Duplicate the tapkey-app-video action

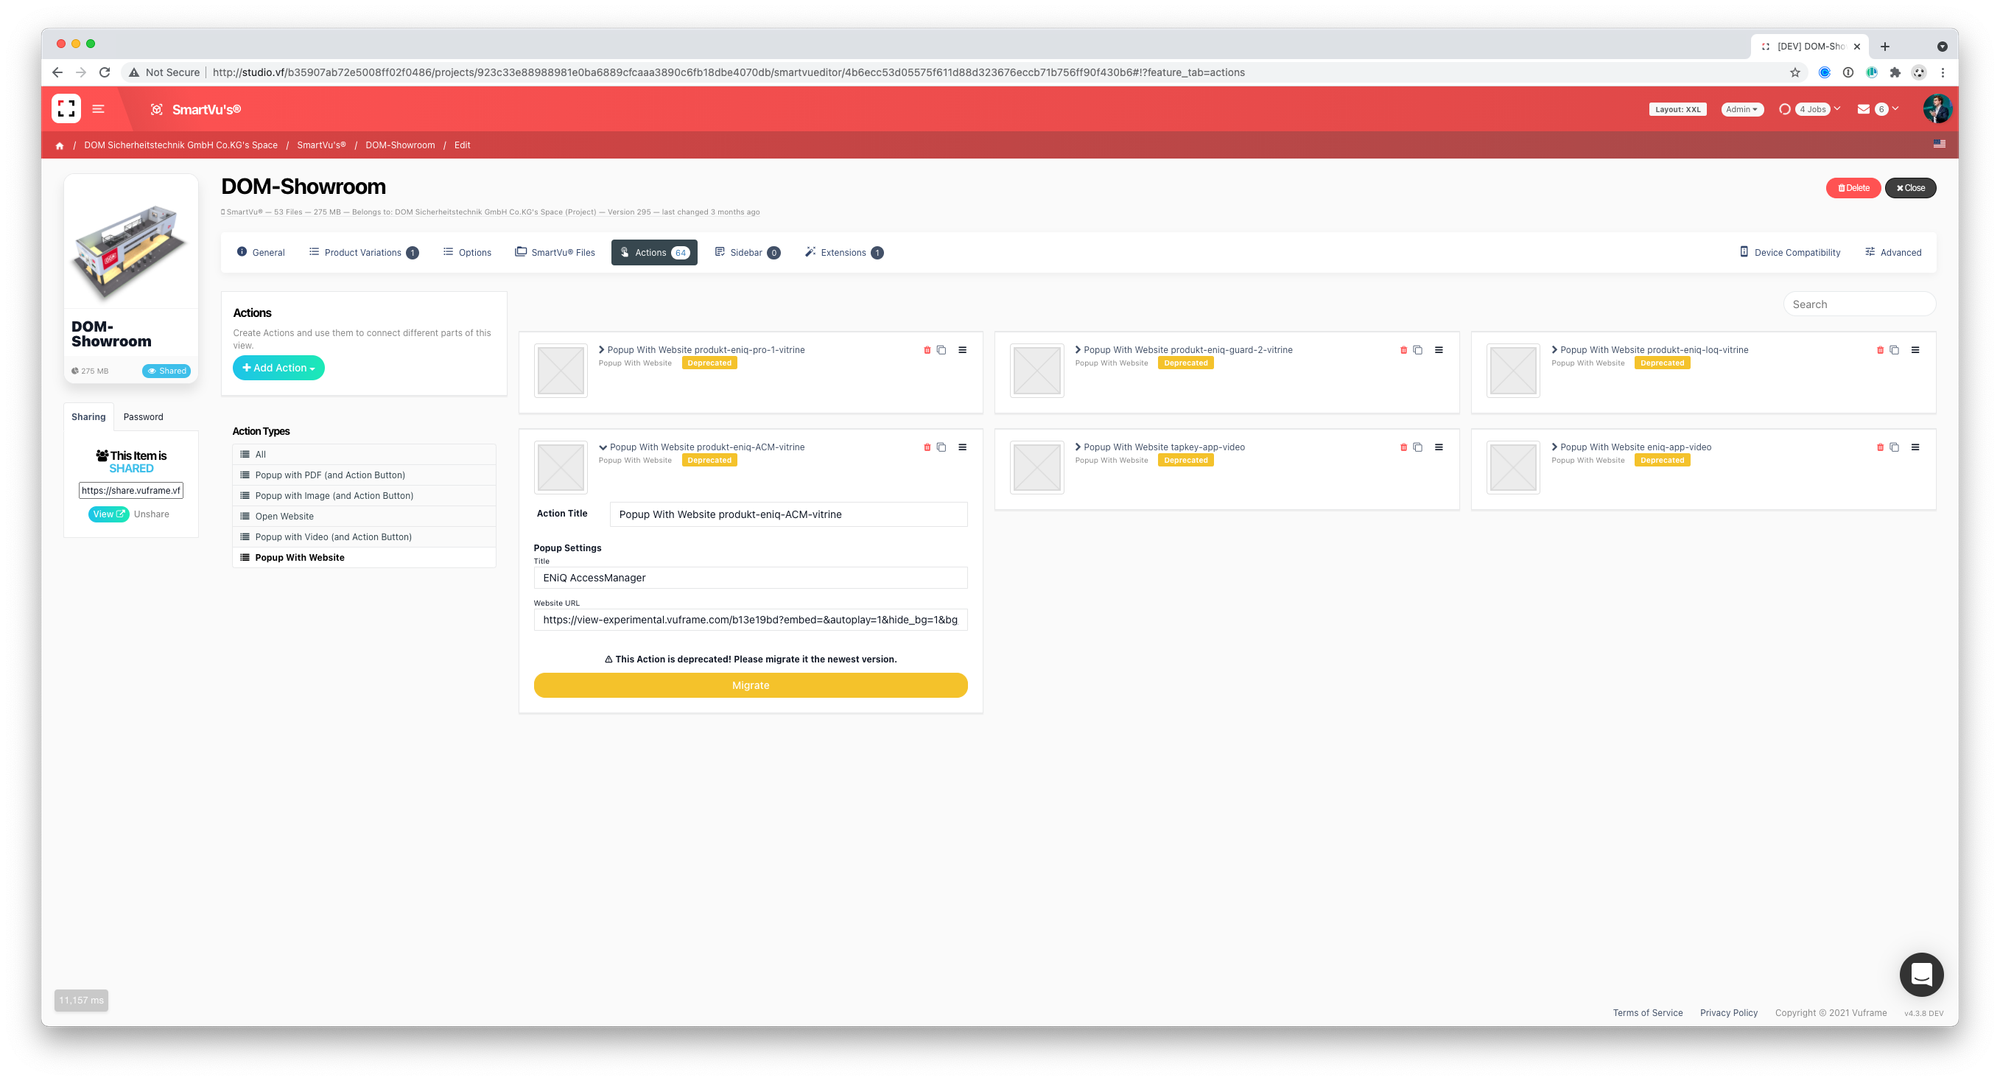(1418, 447)
